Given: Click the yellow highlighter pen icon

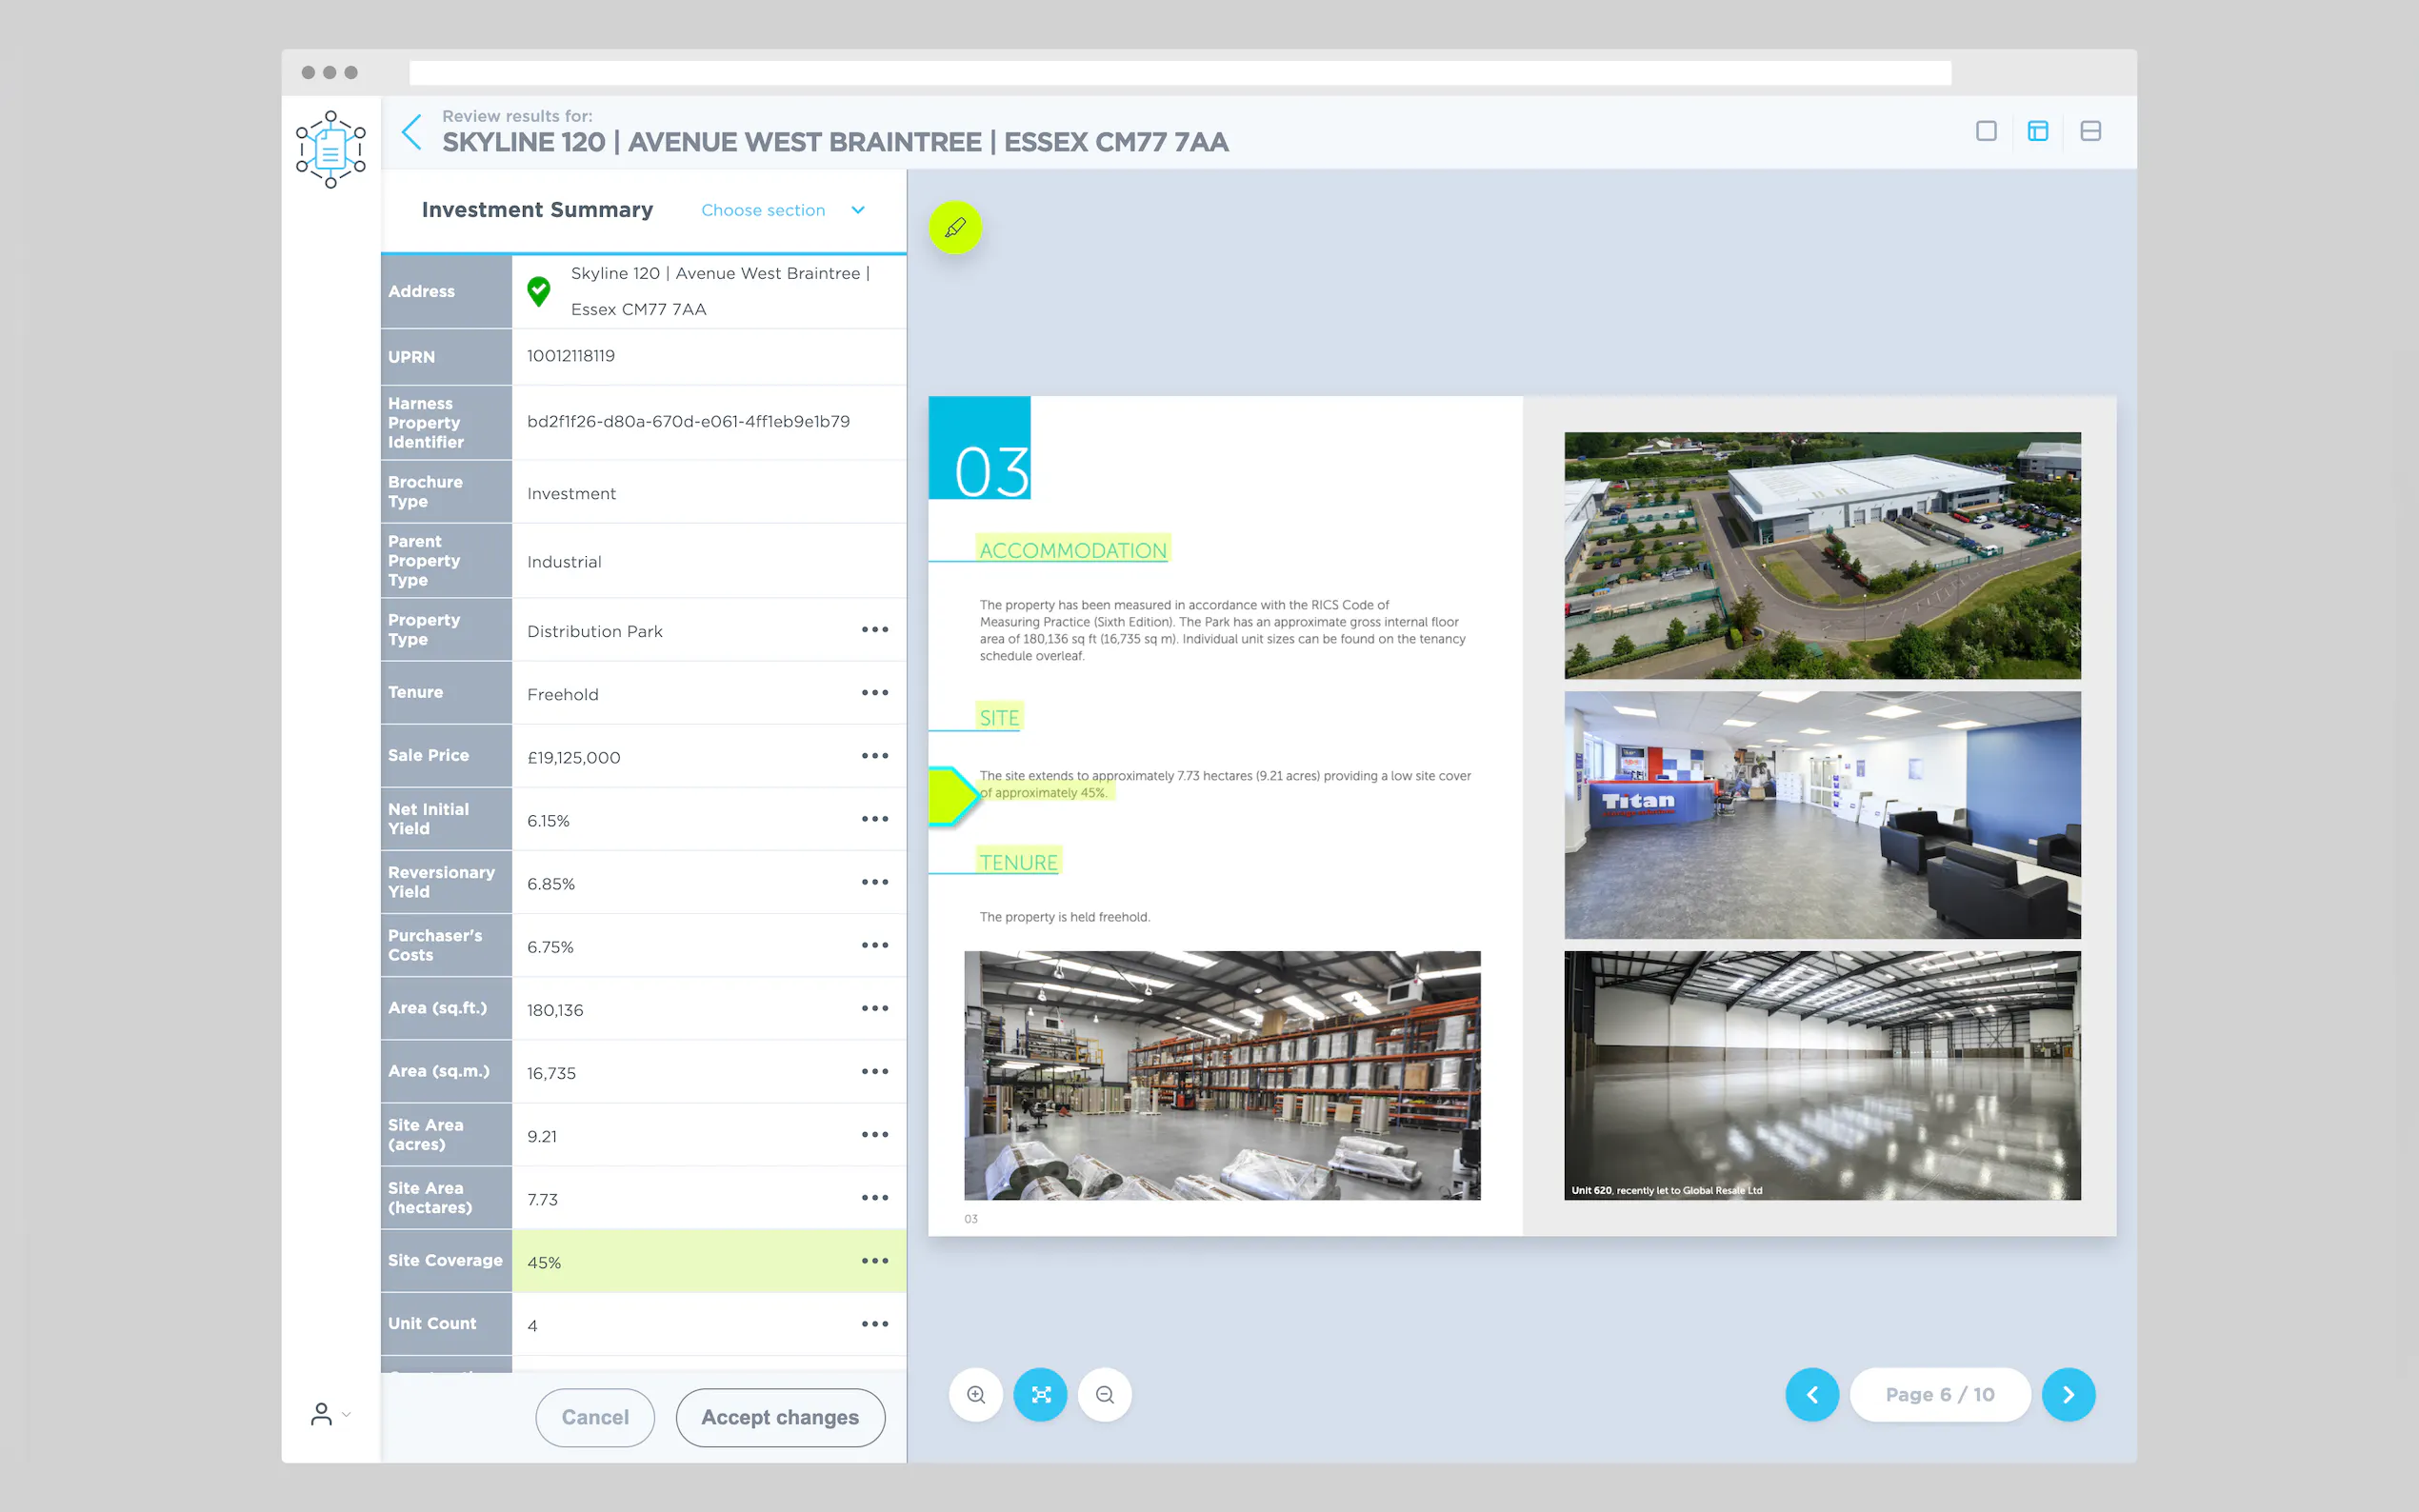Looking at the screenshot, I should [955, 228].
